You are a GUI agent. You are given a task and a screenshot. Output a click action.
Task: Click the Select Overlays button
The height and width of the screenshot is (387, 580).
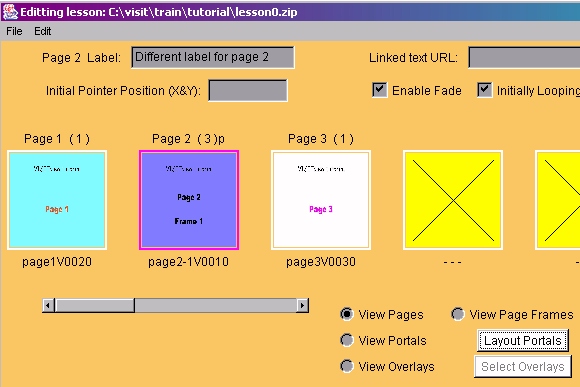click(523, 366)
